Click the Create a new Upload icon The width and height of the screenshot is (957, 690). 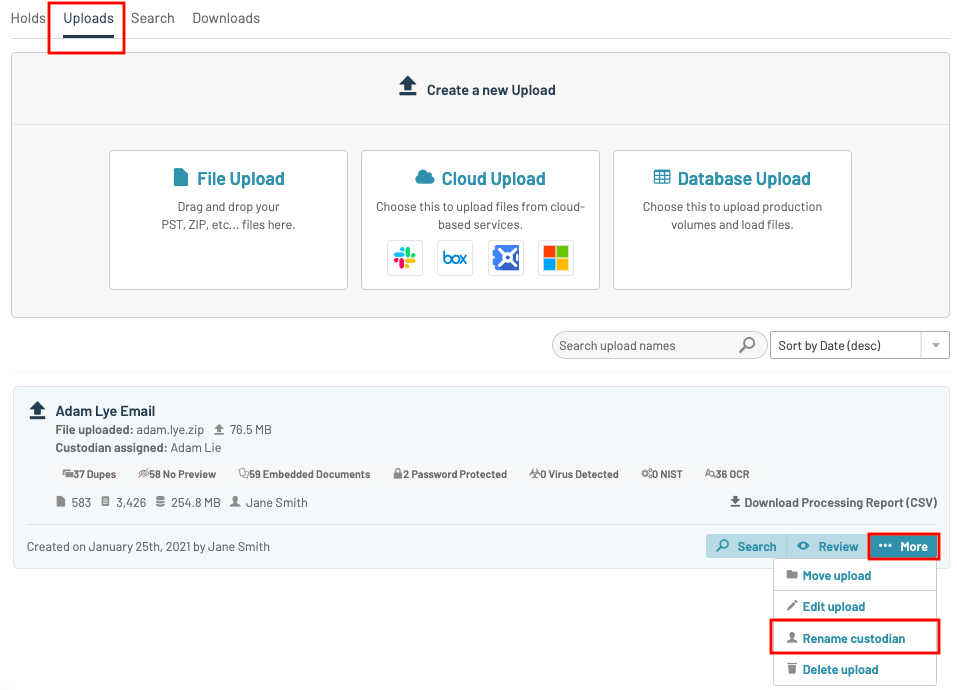[x=408, y=86]
